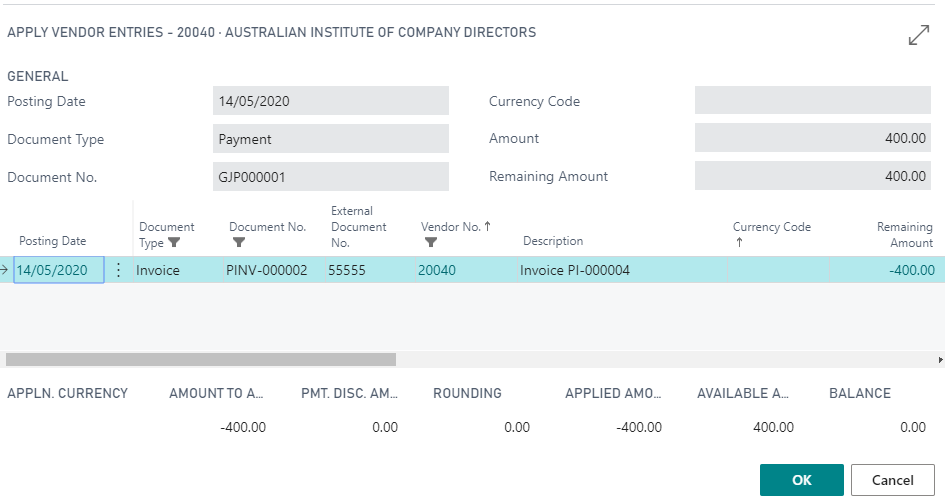This screenshot has width=945, height=500.
Task: Click the horizontal scrollbar thumb
Action: point(200,359)
